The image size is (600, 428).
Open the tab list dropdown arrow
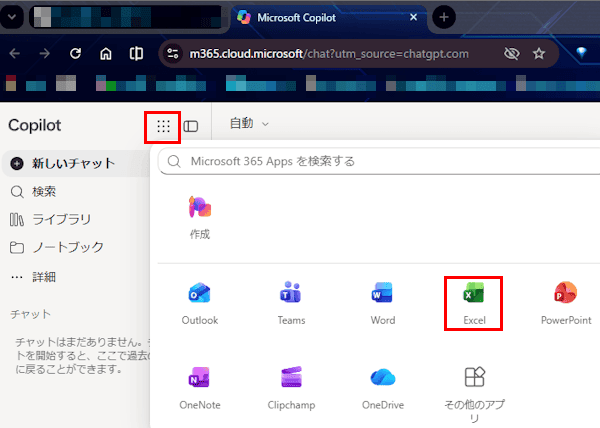pos(12,17)
